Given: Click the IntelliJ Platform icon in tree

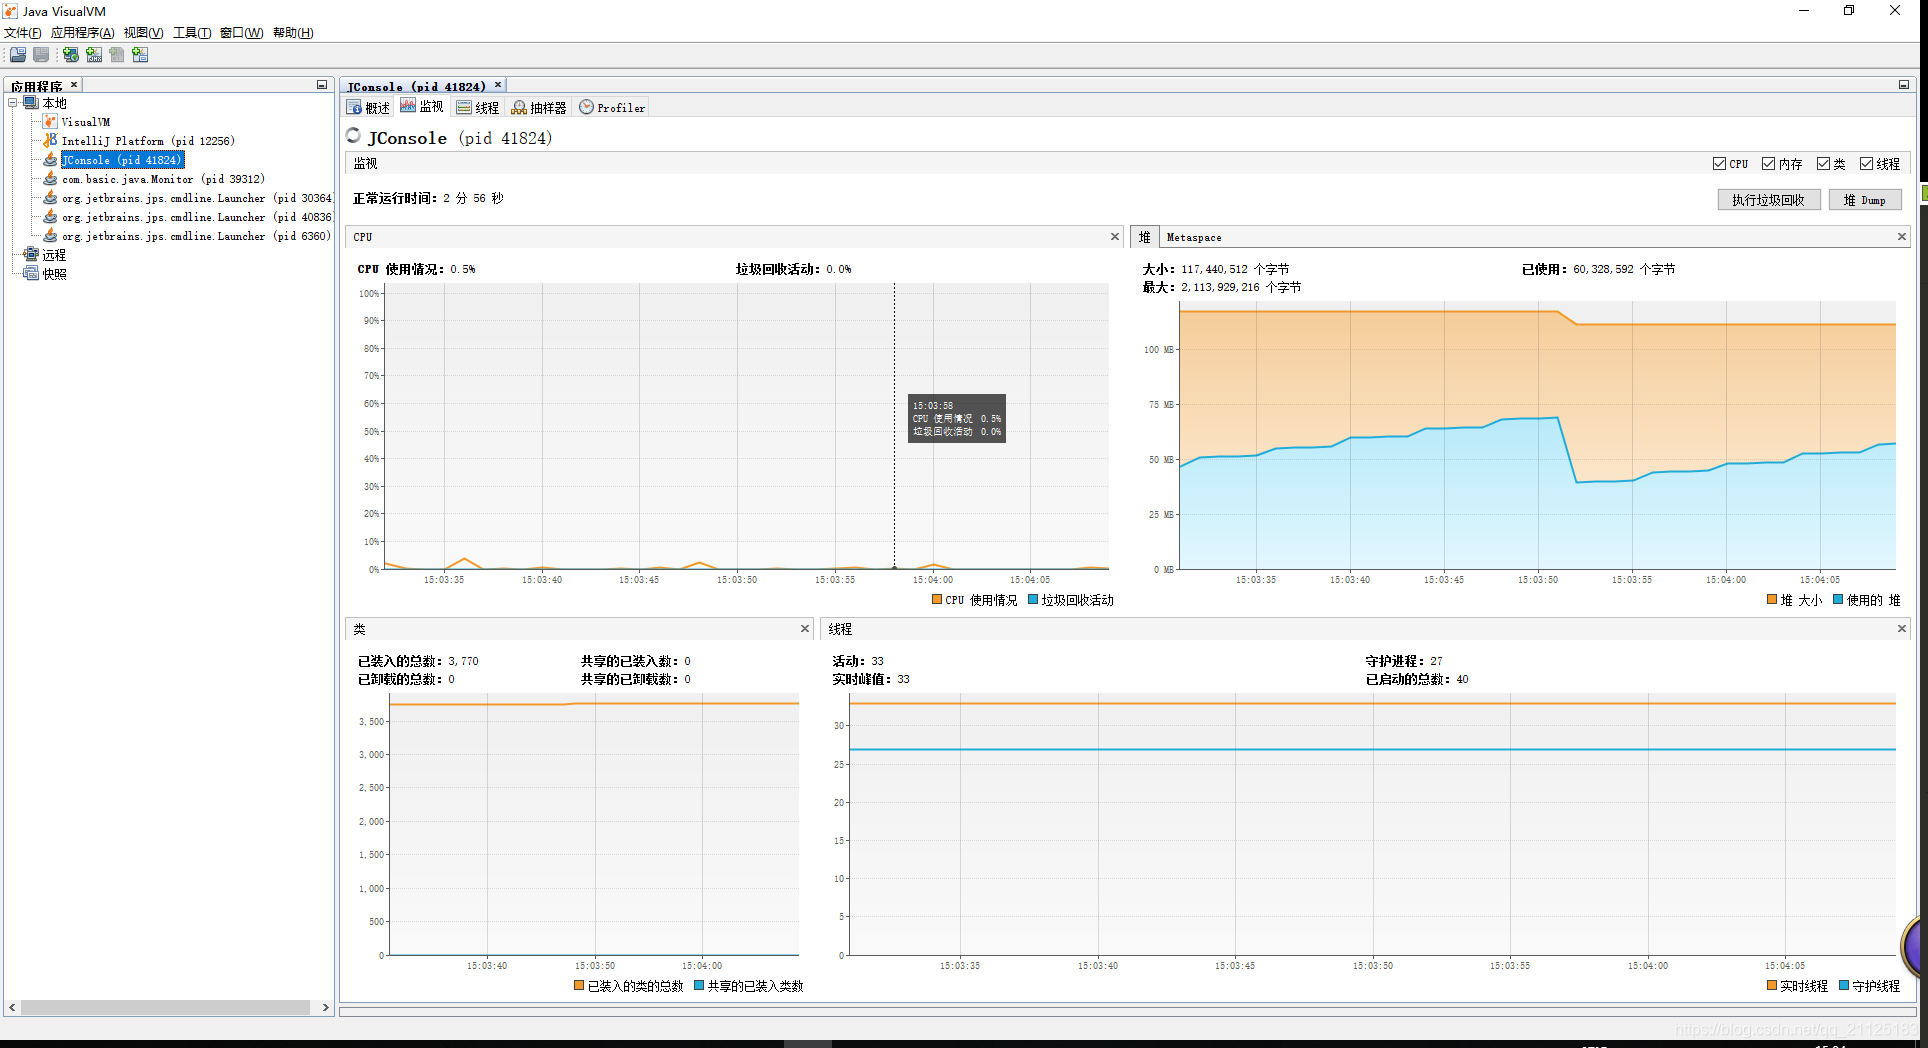Looking at the screenshot, I should 50,141.
